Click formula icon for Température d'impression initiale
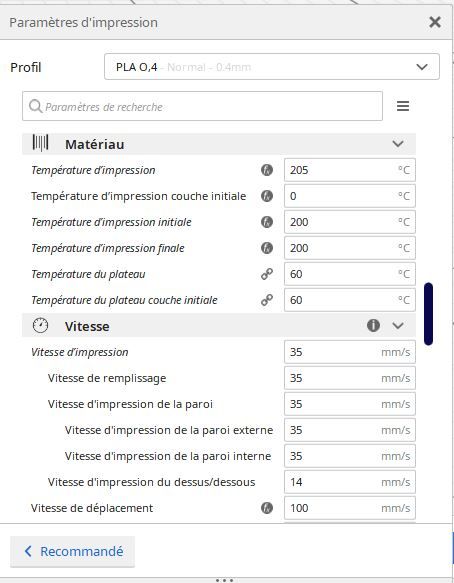This screenshot has height=583, width=454. coord(267,222)
